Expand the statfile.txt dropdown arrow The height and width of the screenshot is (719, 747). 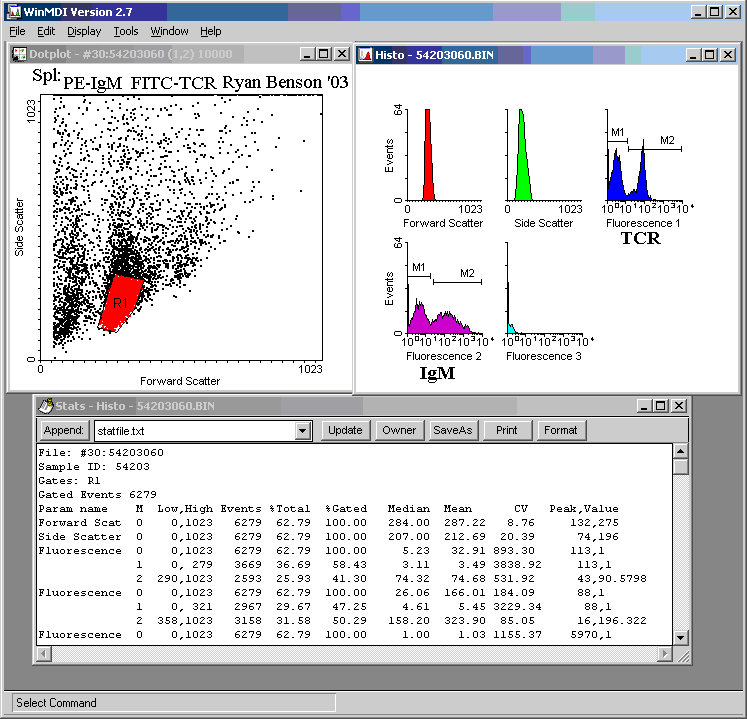tap(303, 431)
